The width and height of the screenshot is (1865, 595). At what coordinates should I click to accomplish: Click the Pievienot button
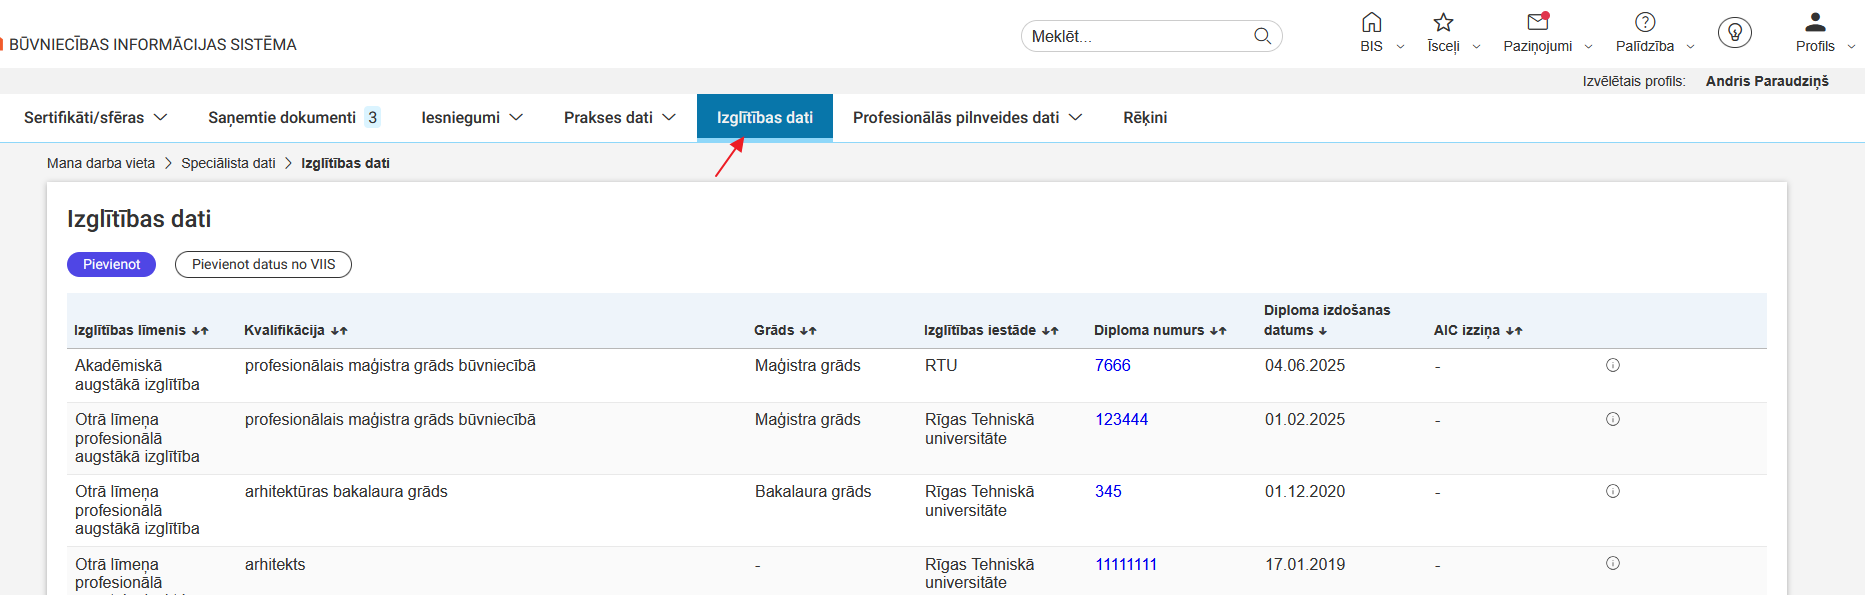pos(112,264)
